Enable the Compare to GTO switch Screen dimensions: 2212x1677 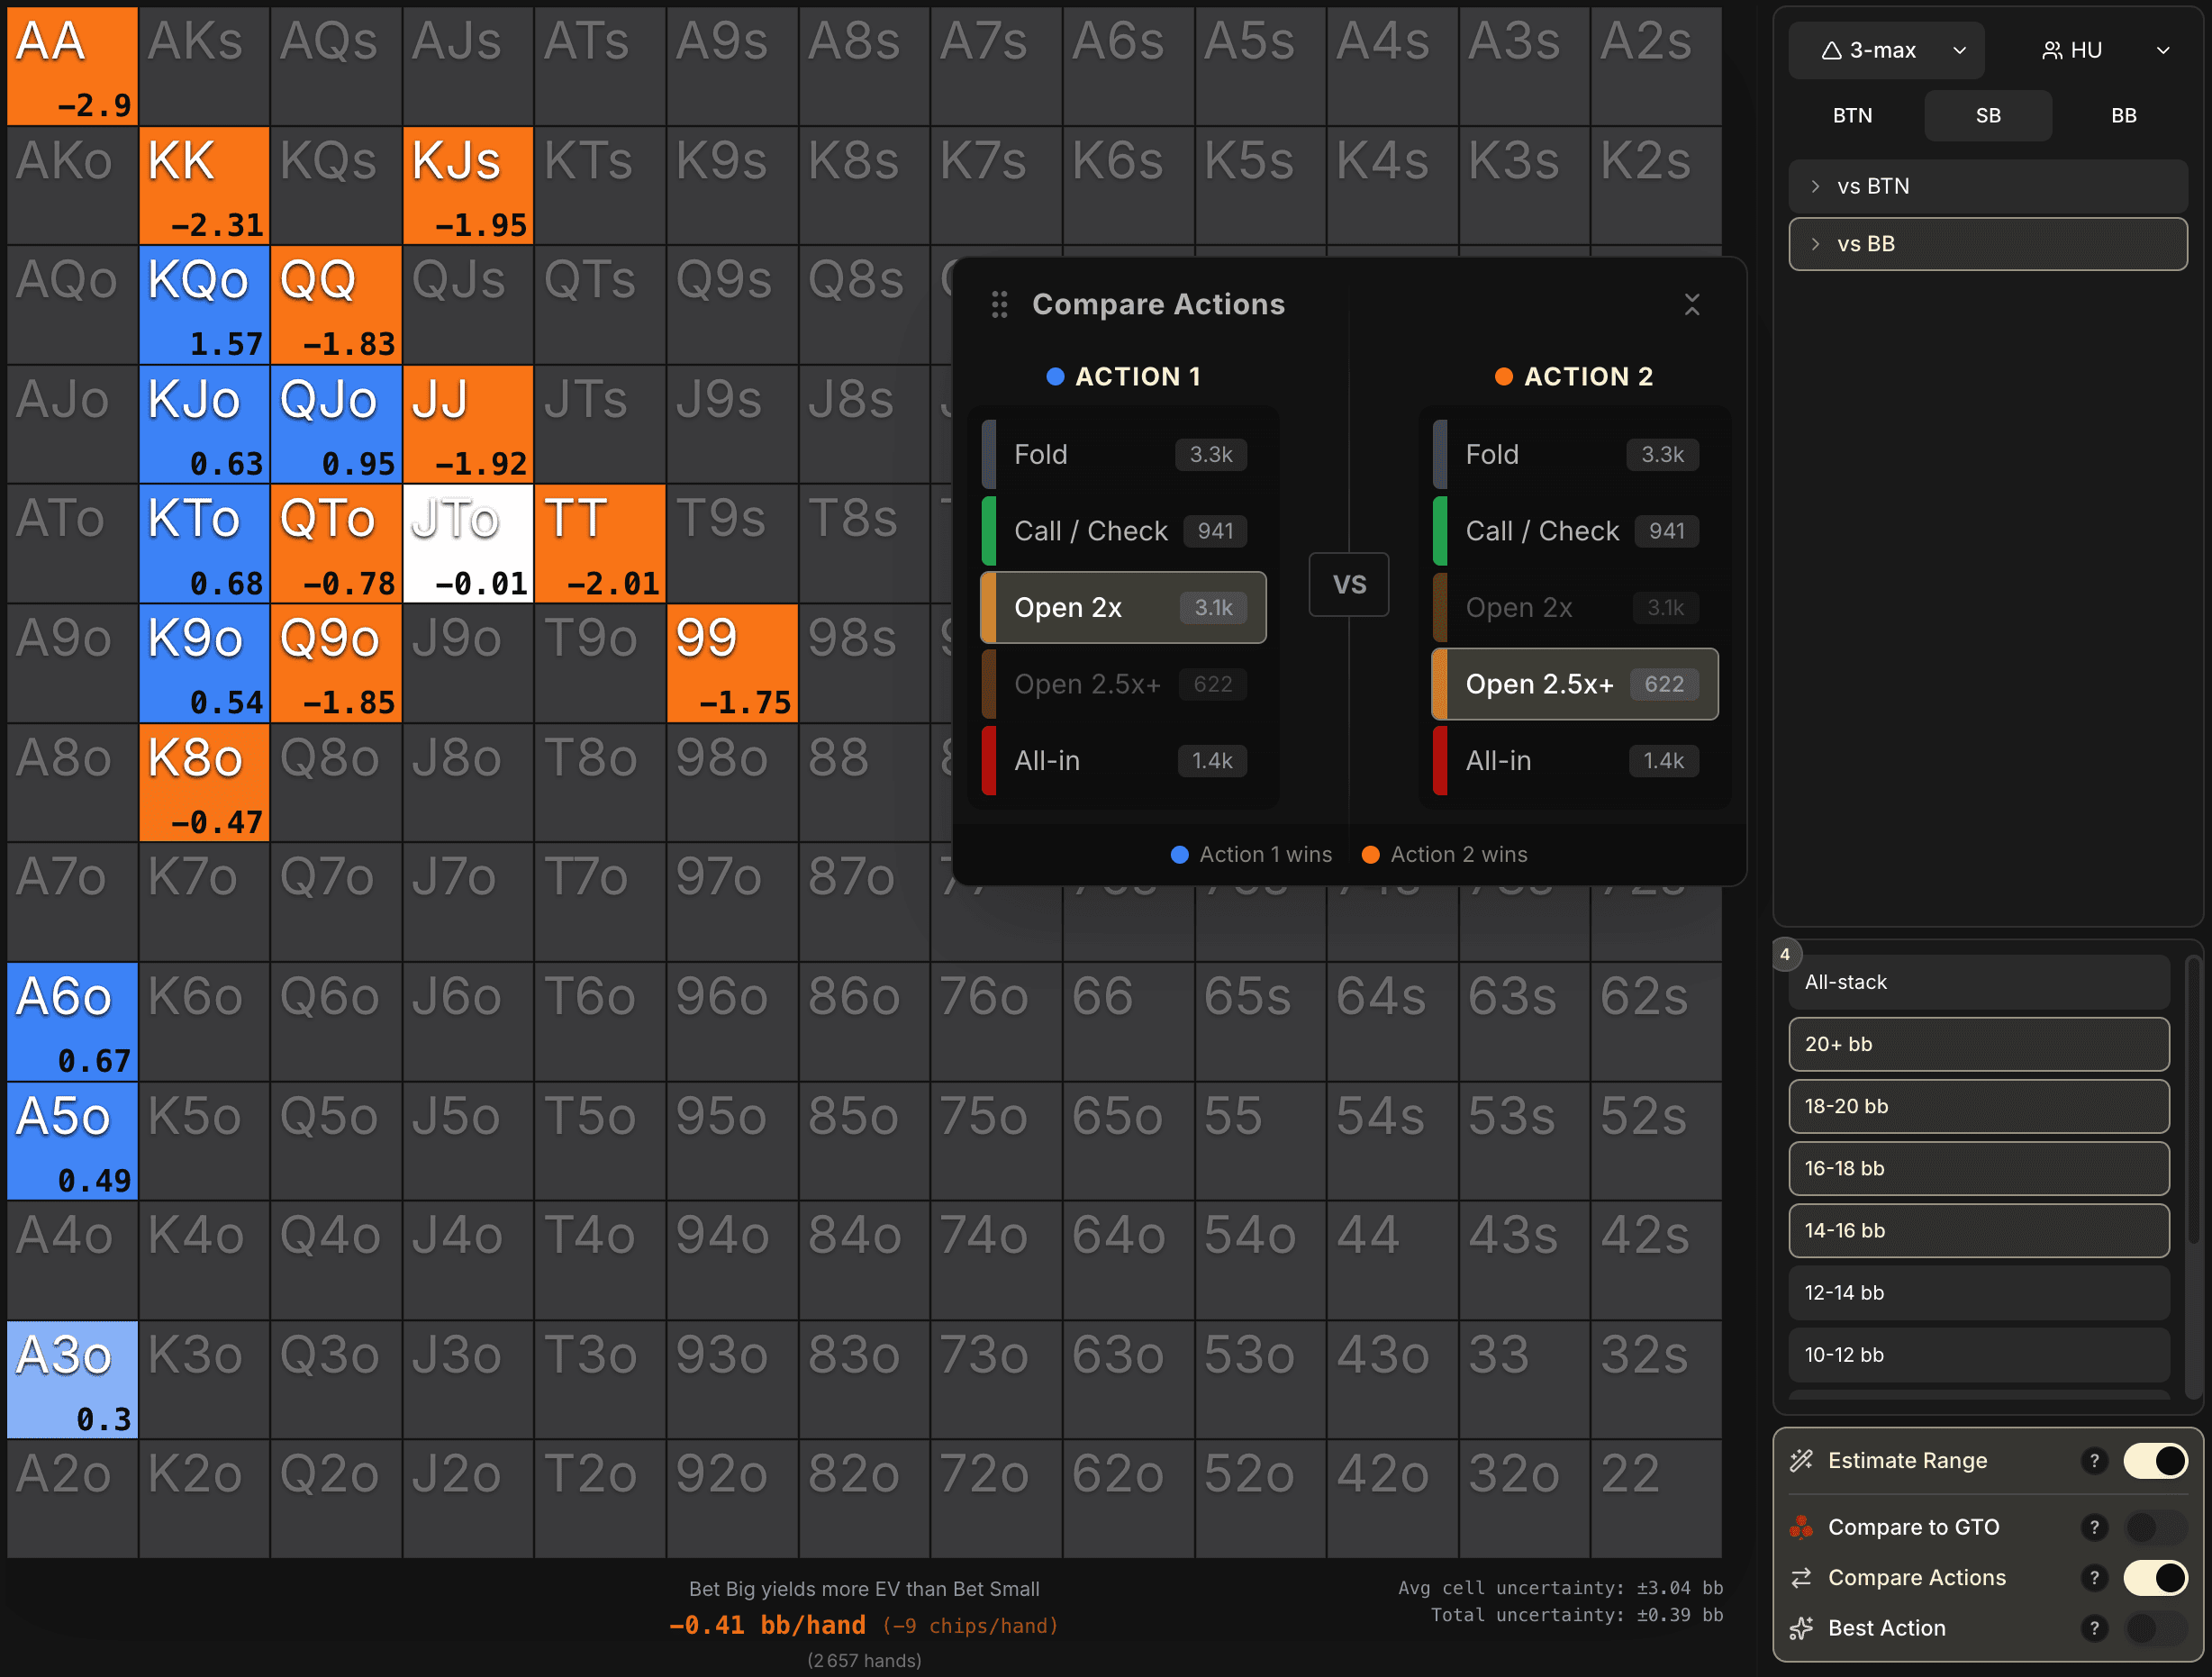pos(2156,1527)
